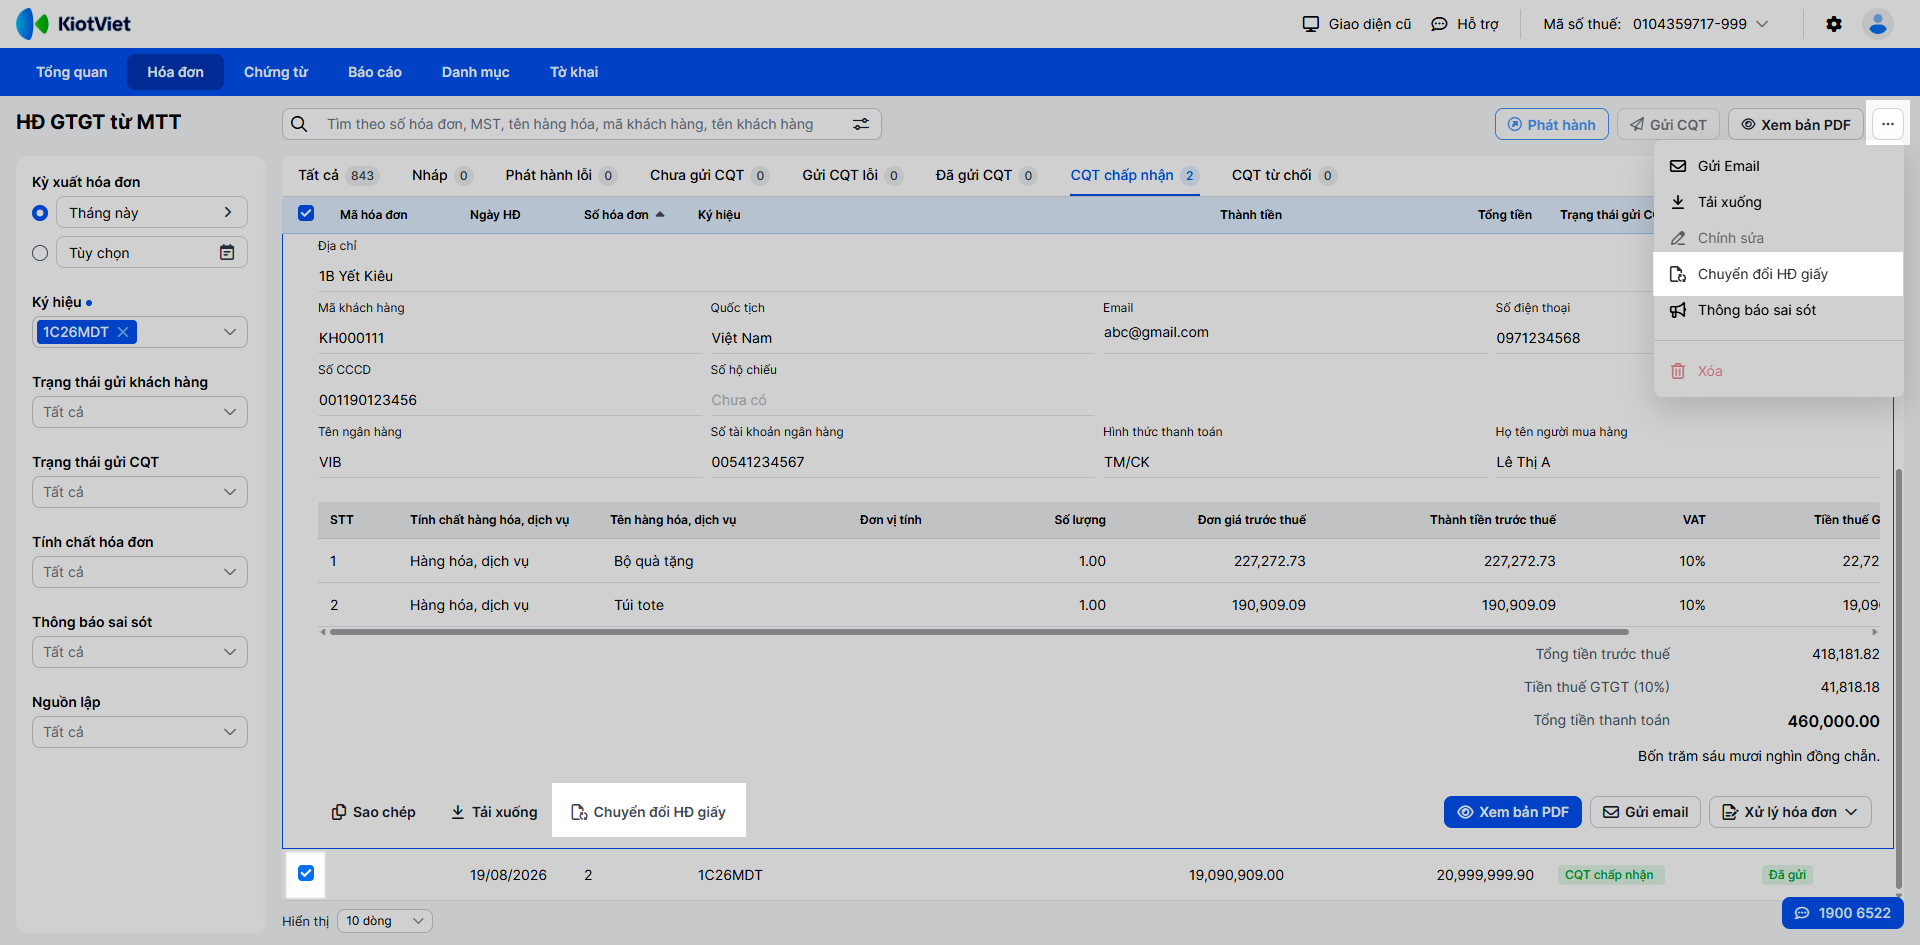Switch to the CQT từ chối tab
1920x945 pixels.
pos(1284,175)
